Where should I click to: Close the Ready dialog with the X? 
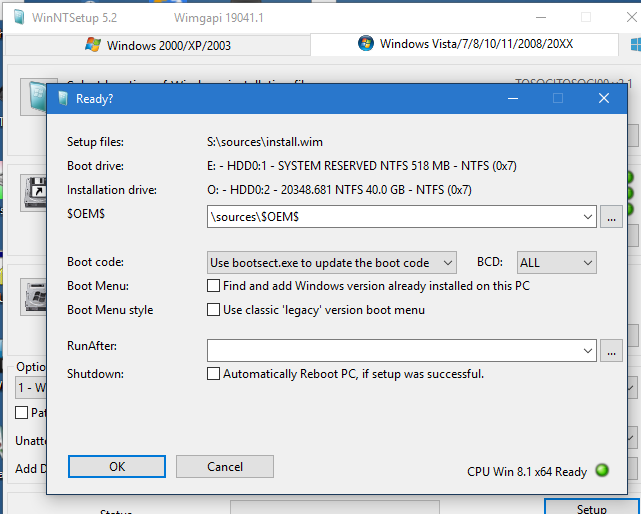point(603,98)
